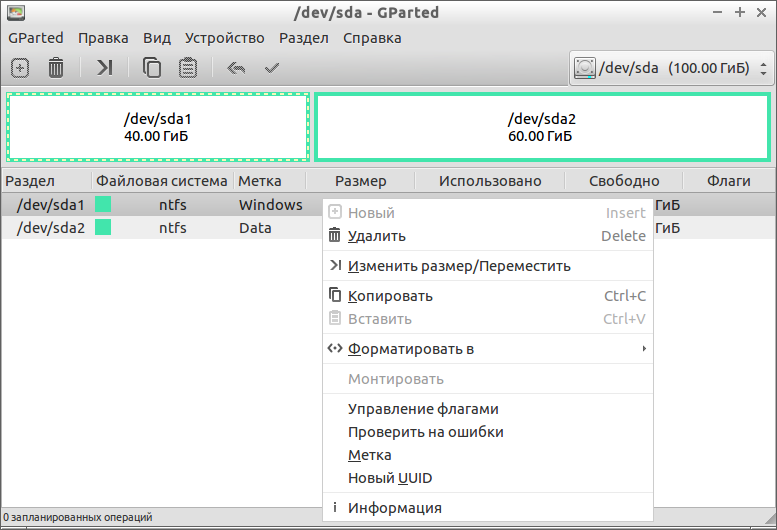Click the GParted application icon in title bar
The image size is (777, 530).
(16, 12)
